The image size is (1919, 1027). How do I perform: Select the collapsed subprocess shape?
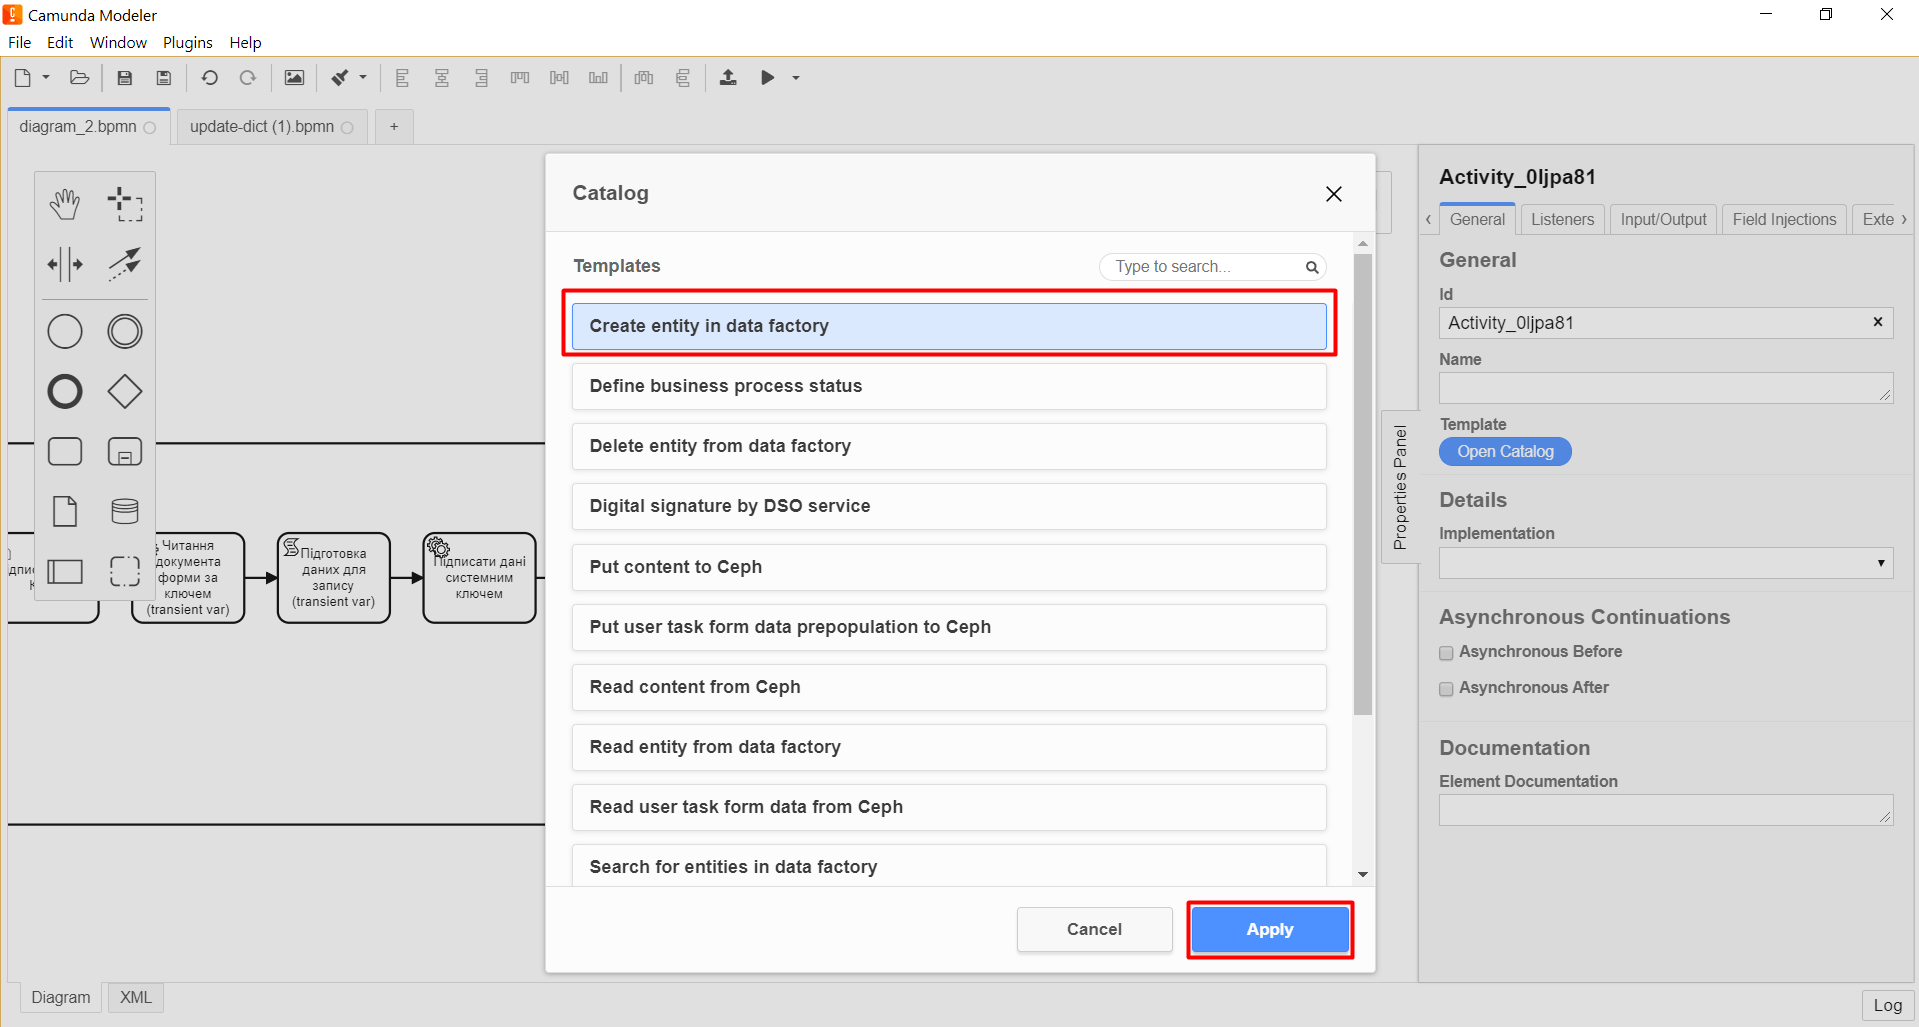click(125, 451)
